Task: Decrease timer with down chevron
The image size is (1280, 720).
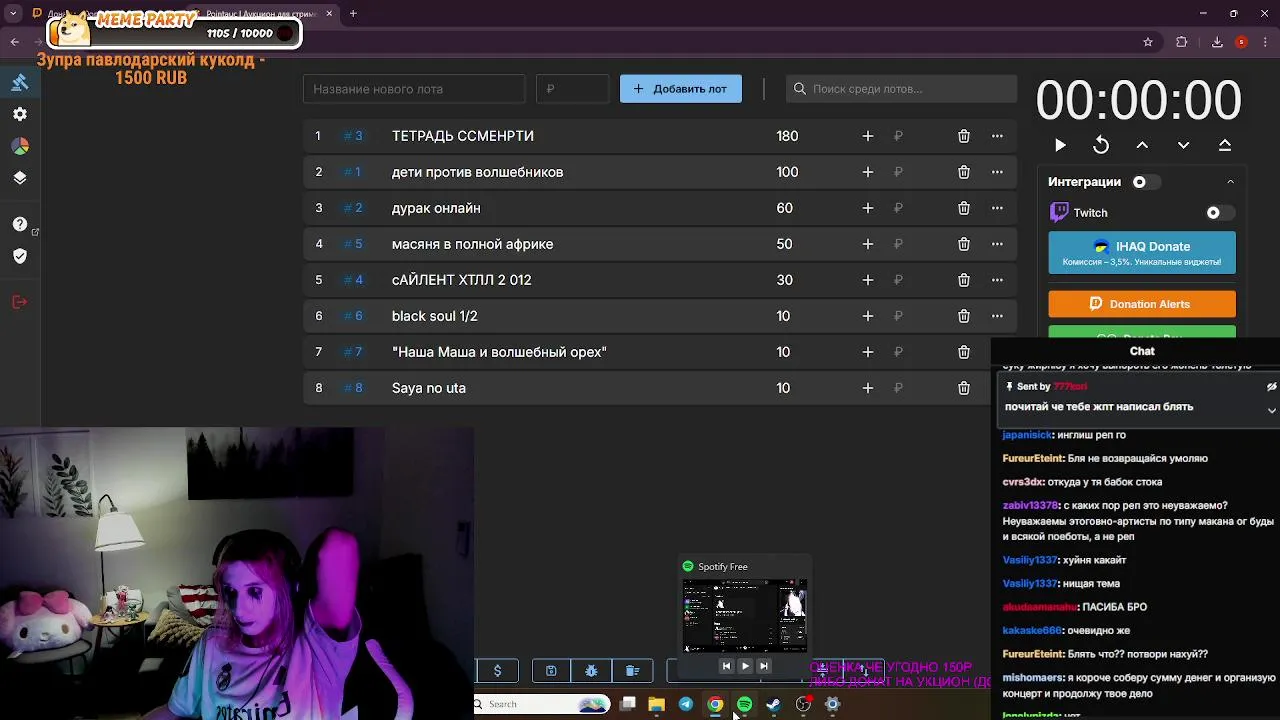Action: pyautogui.click(x=1183, y=145)
